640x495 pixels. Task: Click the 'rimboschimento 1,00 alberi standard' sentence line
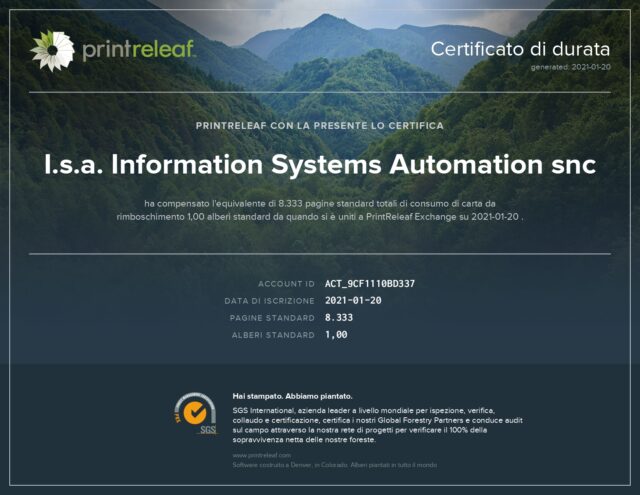320,217
